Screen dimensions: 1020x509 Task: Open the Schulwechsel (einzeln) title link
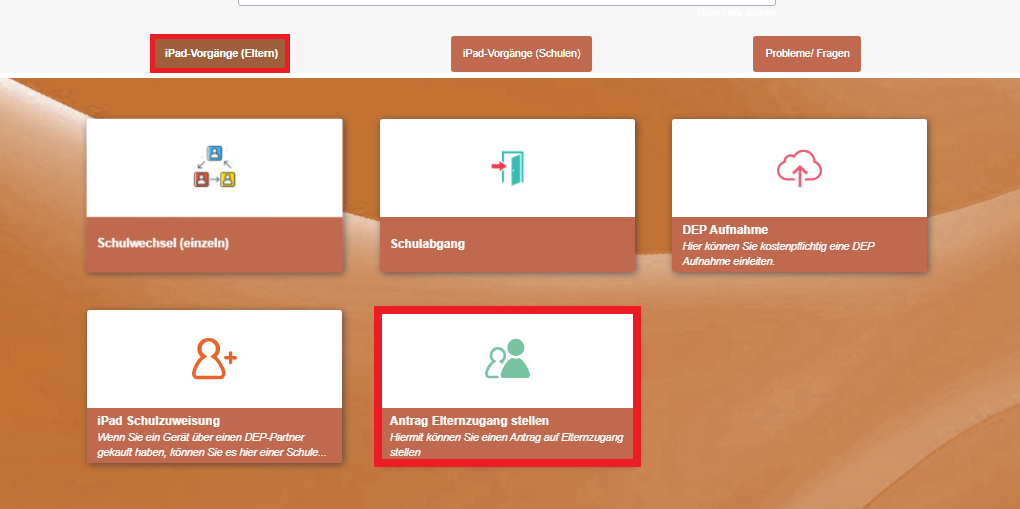pos(163,243)
